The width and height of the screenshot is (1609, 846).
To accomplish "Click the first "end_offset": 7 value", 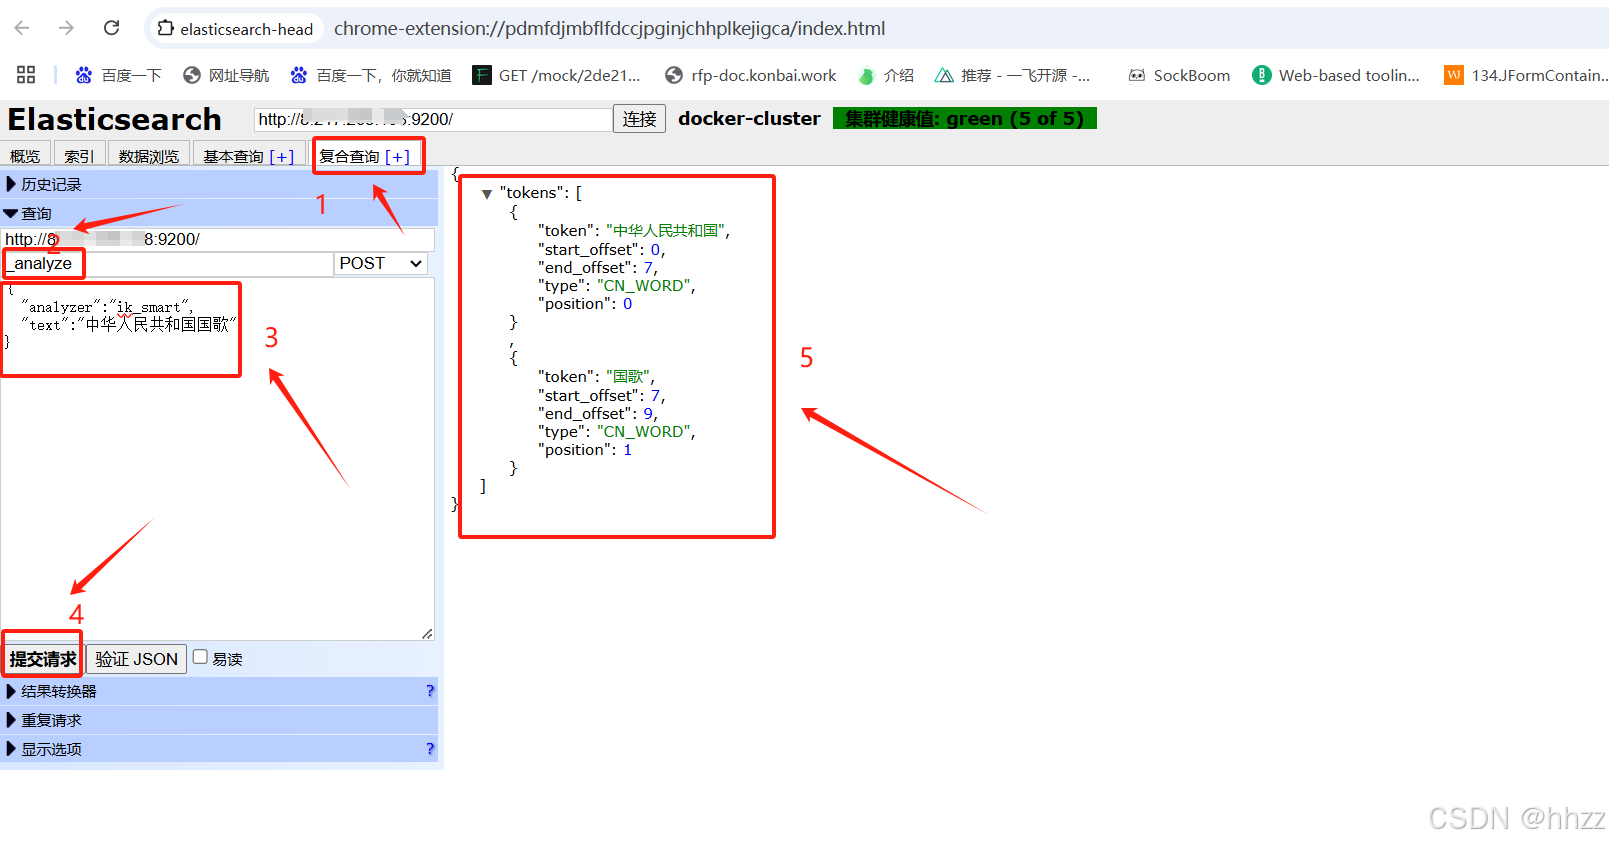I will [648, 268].
